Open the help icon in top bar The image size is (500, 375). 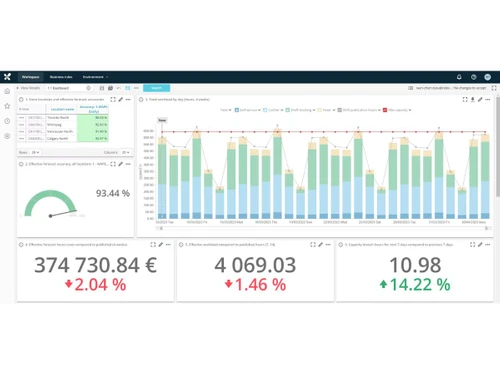click(474, 77)
